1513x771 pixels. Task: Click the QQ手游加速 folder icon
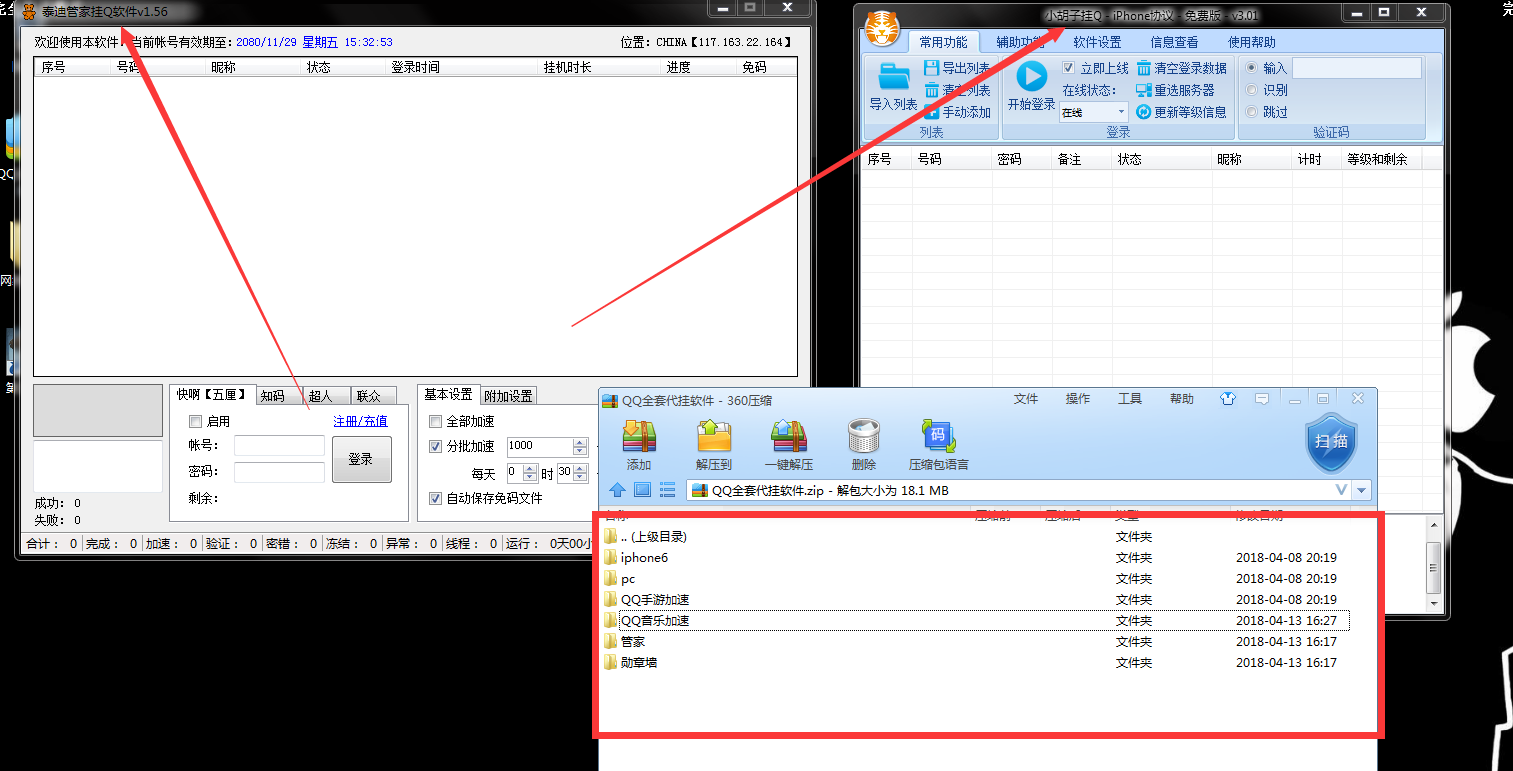pos(611,600)
